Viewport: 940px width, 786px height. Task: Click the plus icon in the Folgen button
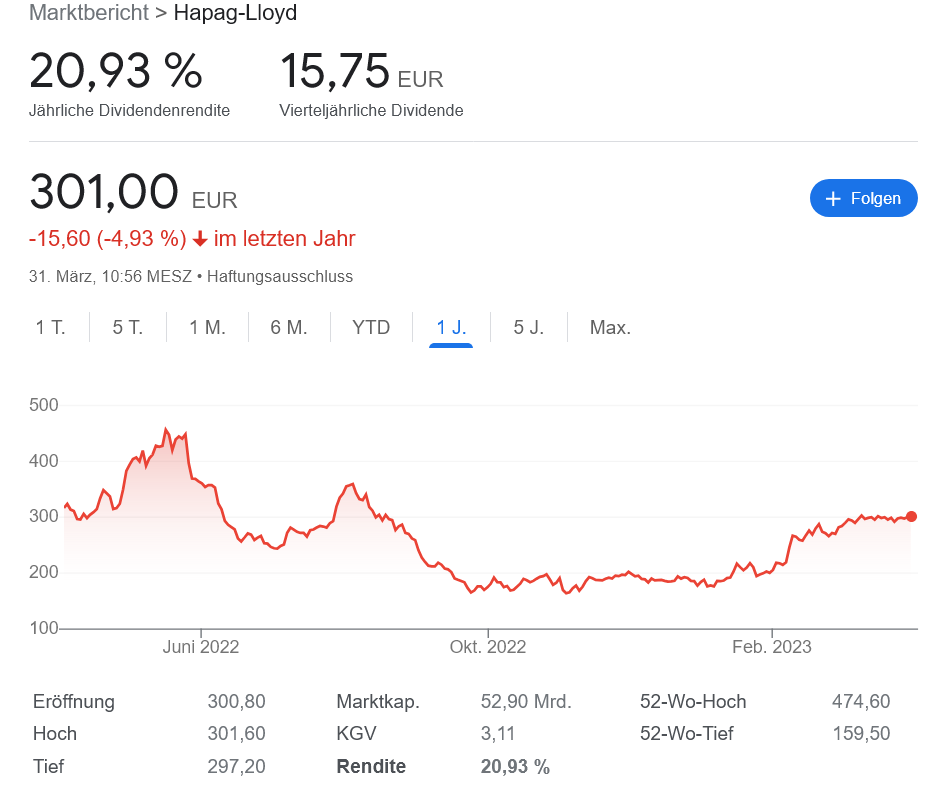click(833, 198)
